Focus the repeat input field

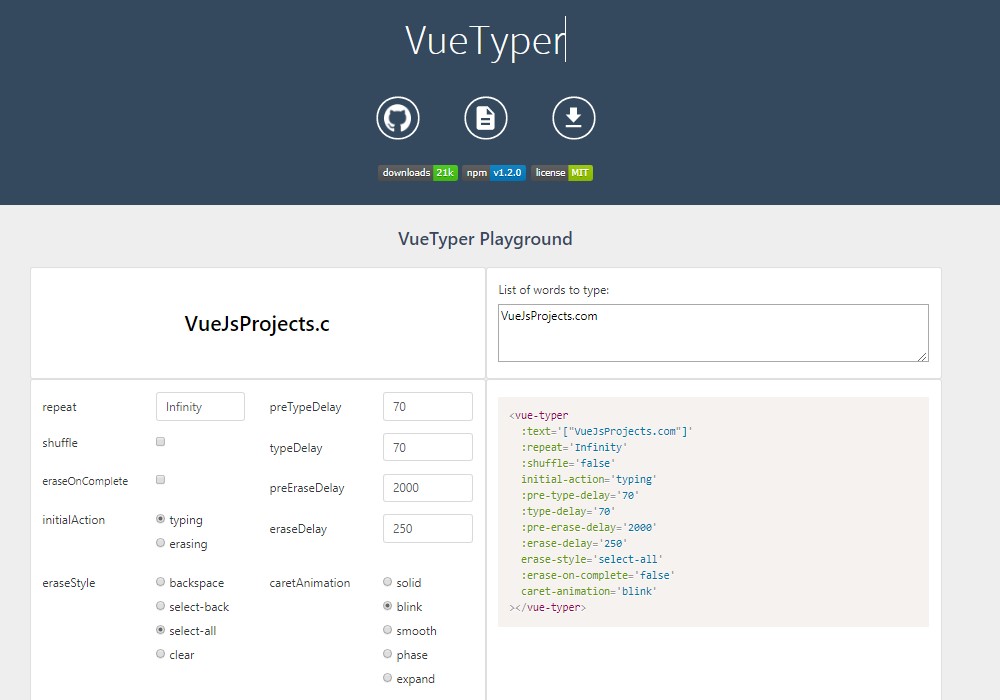pos(200,407)
